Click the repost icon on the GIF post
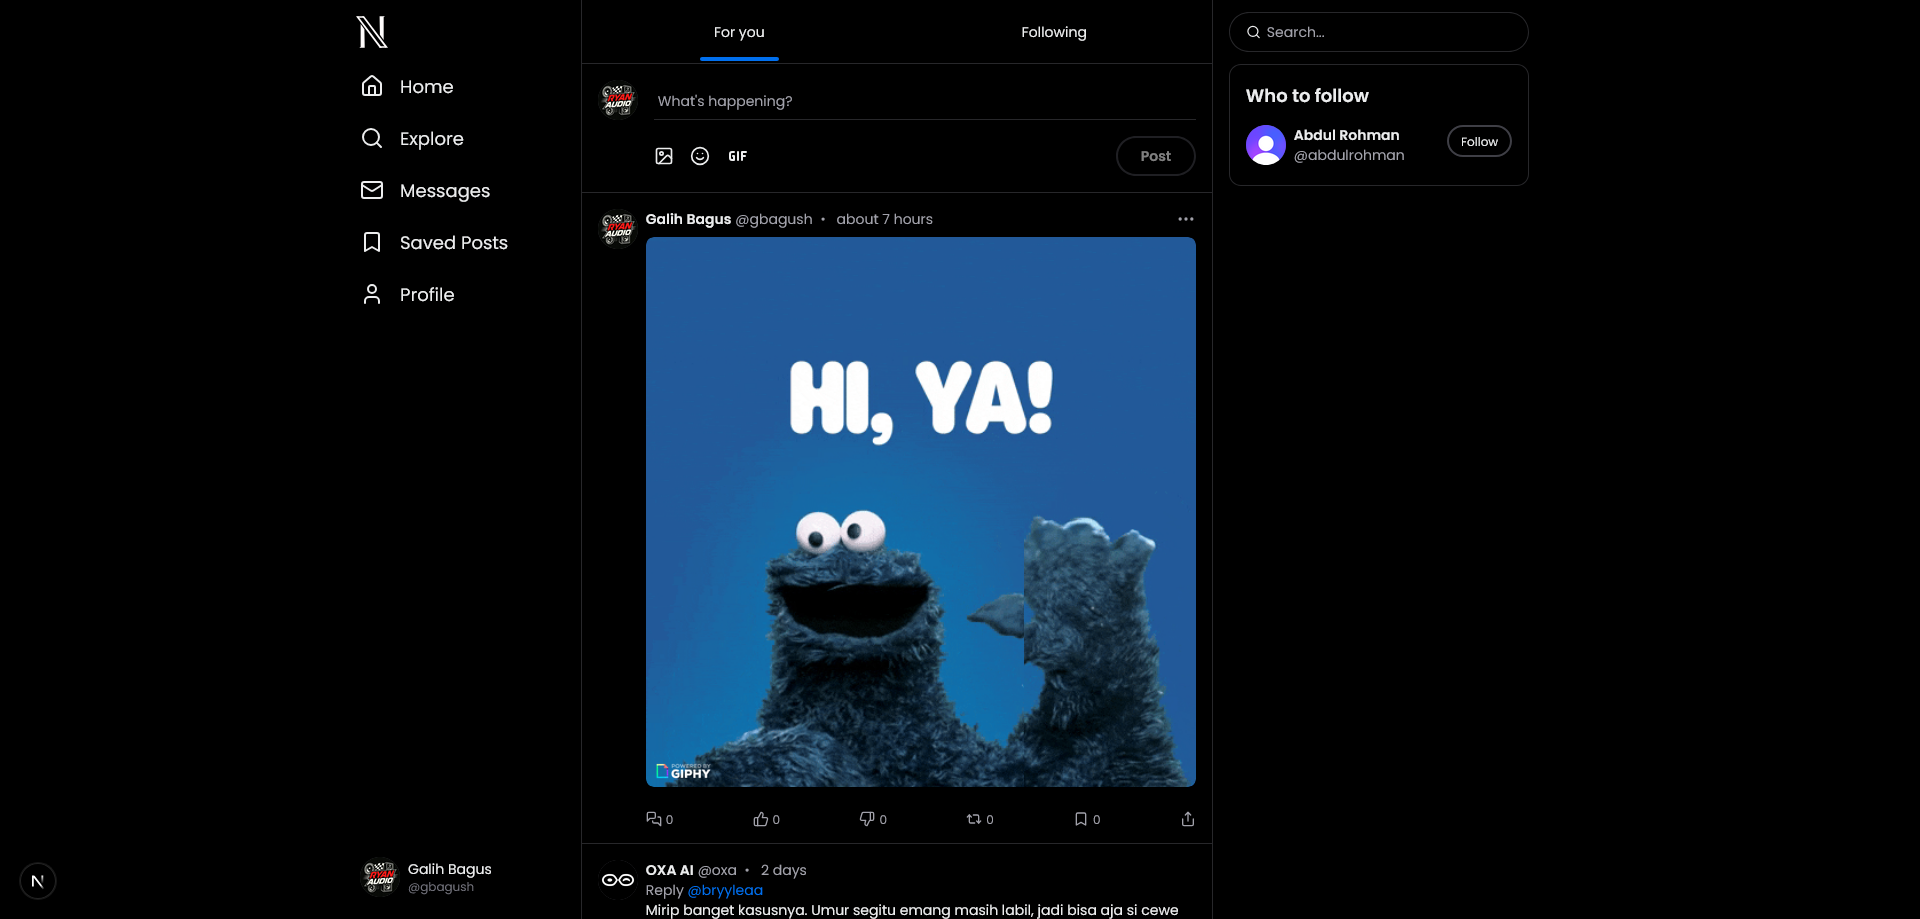This screenshot has width=1920, height=919. click(974, 819)
